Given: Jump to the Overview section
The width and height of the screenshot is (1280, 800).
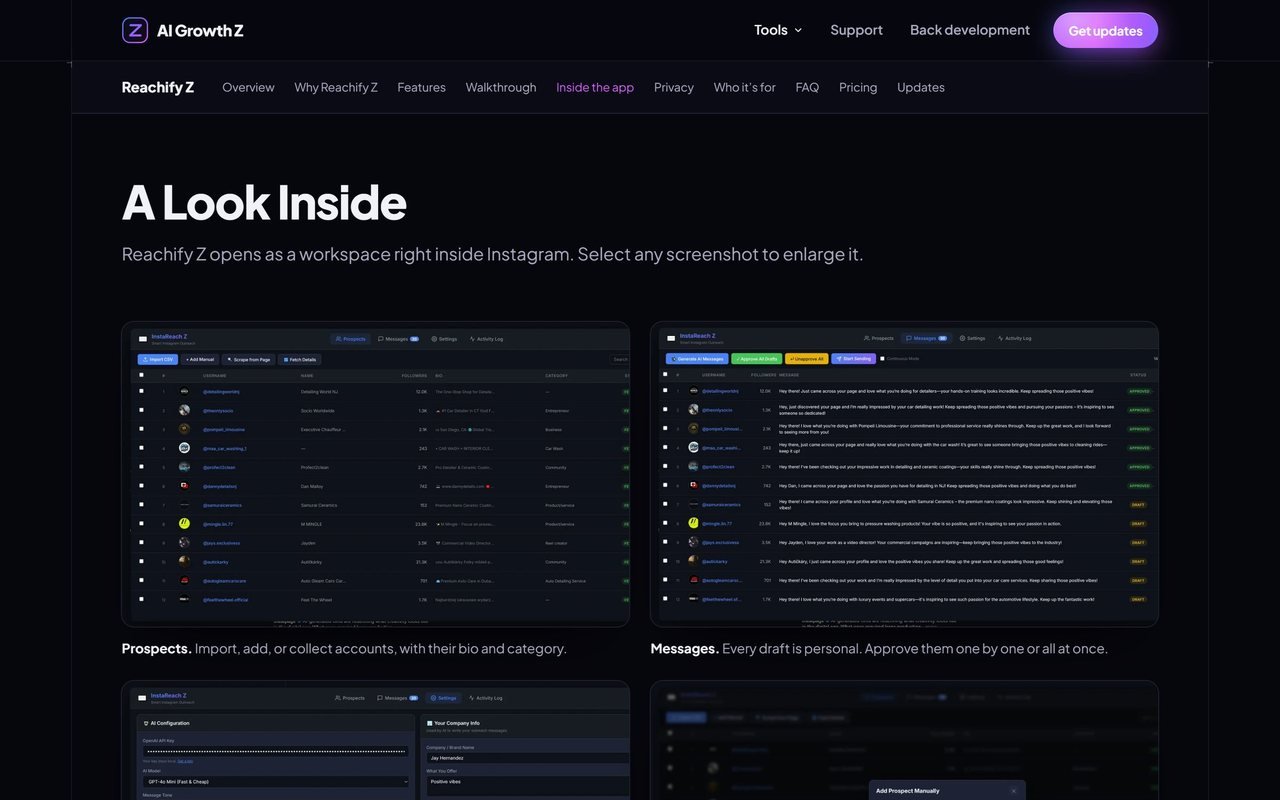Looking at the screenshot, I should (248, 87).
